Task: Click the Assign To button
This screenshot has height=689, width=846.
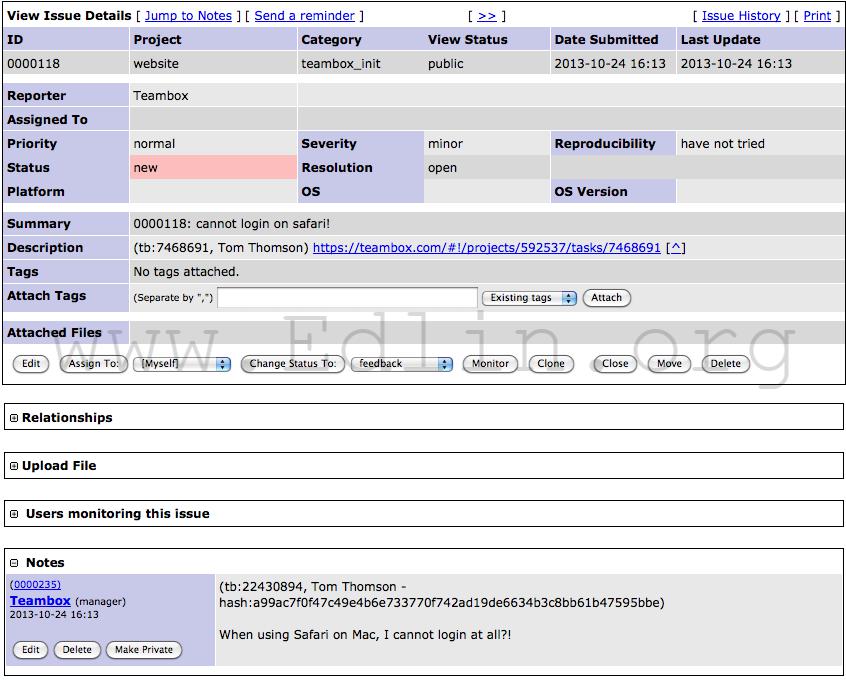Action: coord(93,364)
